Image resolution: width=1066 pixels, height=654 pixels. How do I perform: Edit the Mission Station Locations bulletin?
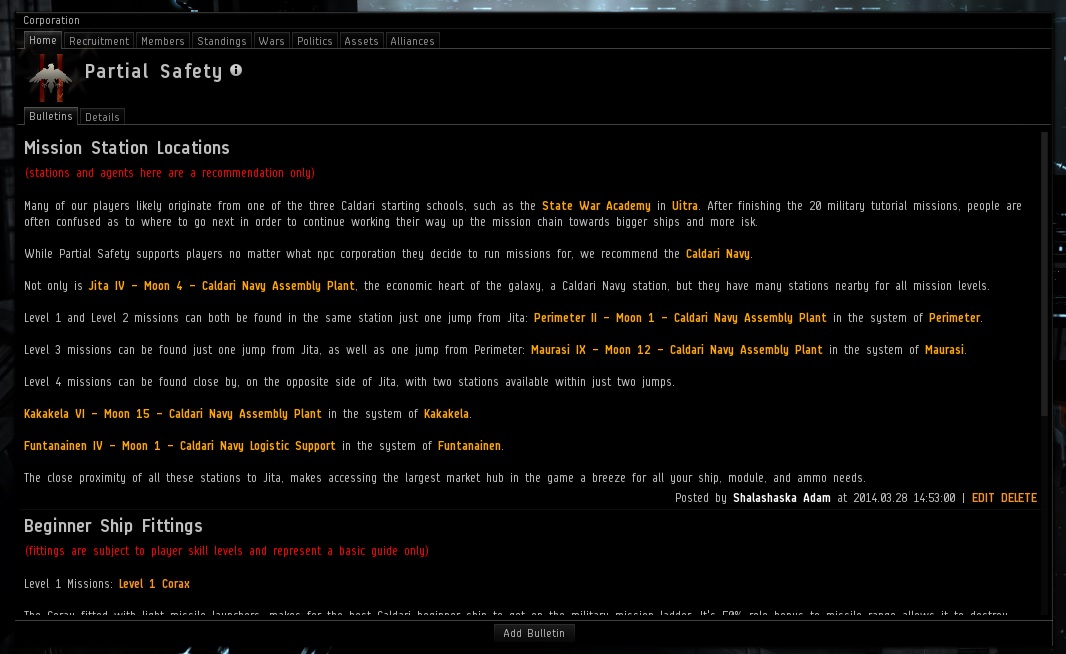(x=982, y=498)
